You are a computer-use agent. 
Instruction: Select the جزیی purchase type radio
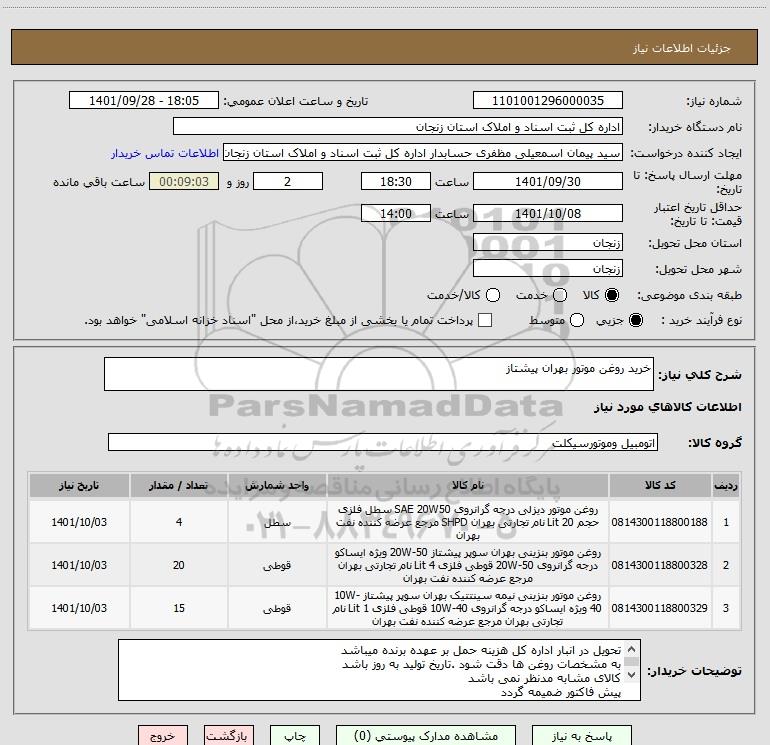(635, 320)
